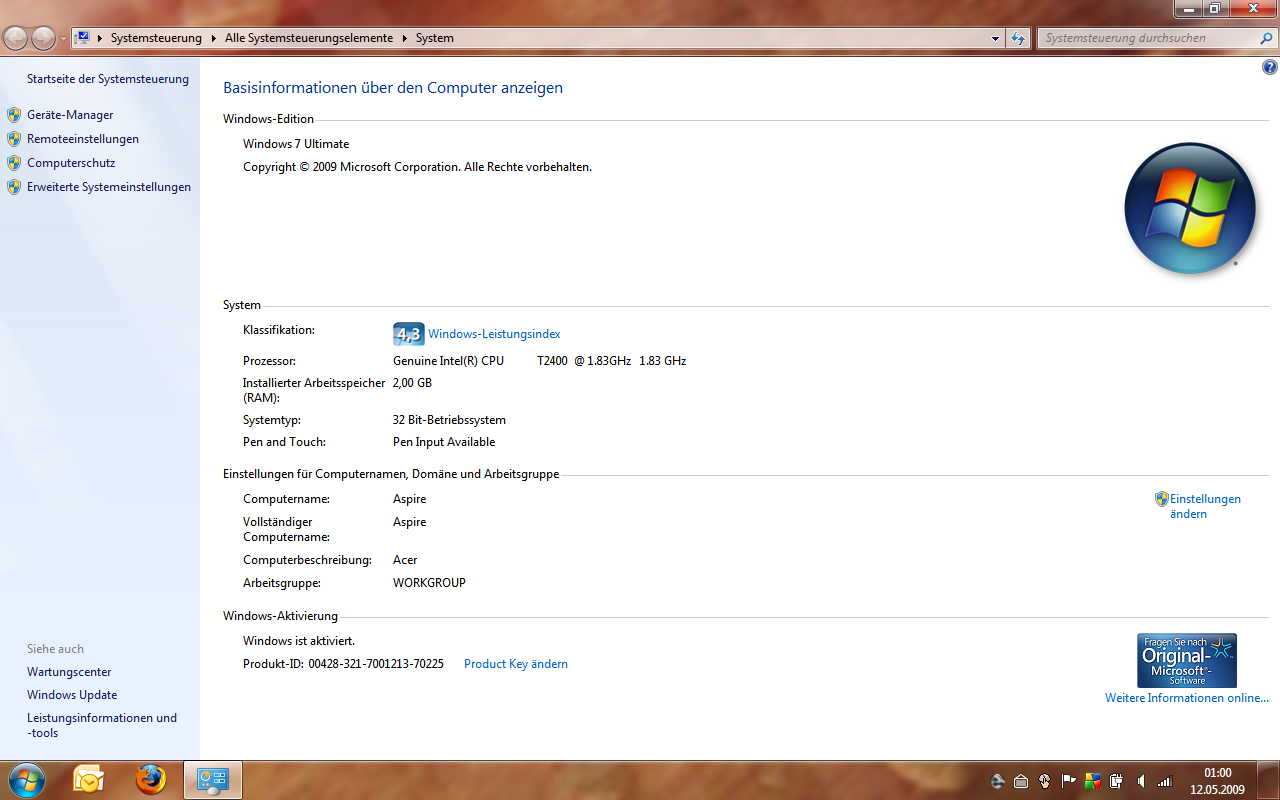Click the touch pointer hand tray icon
This screenshot has width=1280, height=800.
coord(1045,781)
